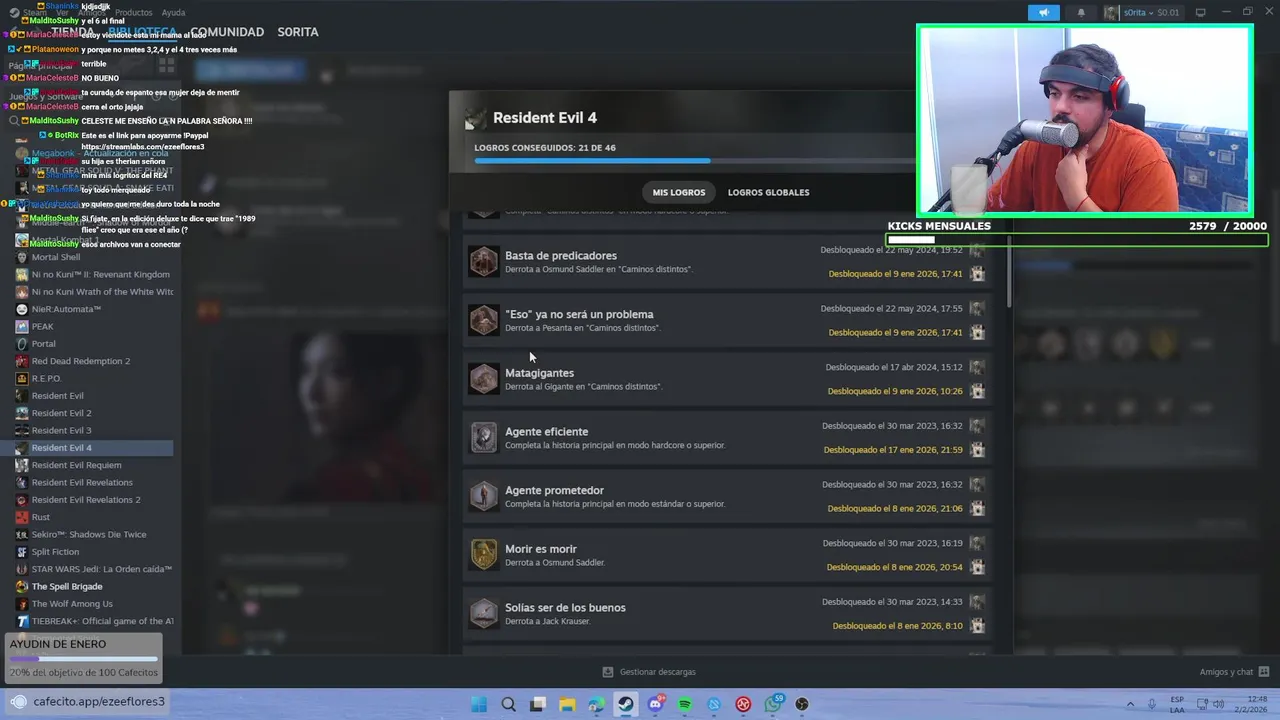The height and width of the screenshot is (720, 1280).
Task: Select Ni no Kuni Wrath of the White Witch
Action: (x=102, y=292)
